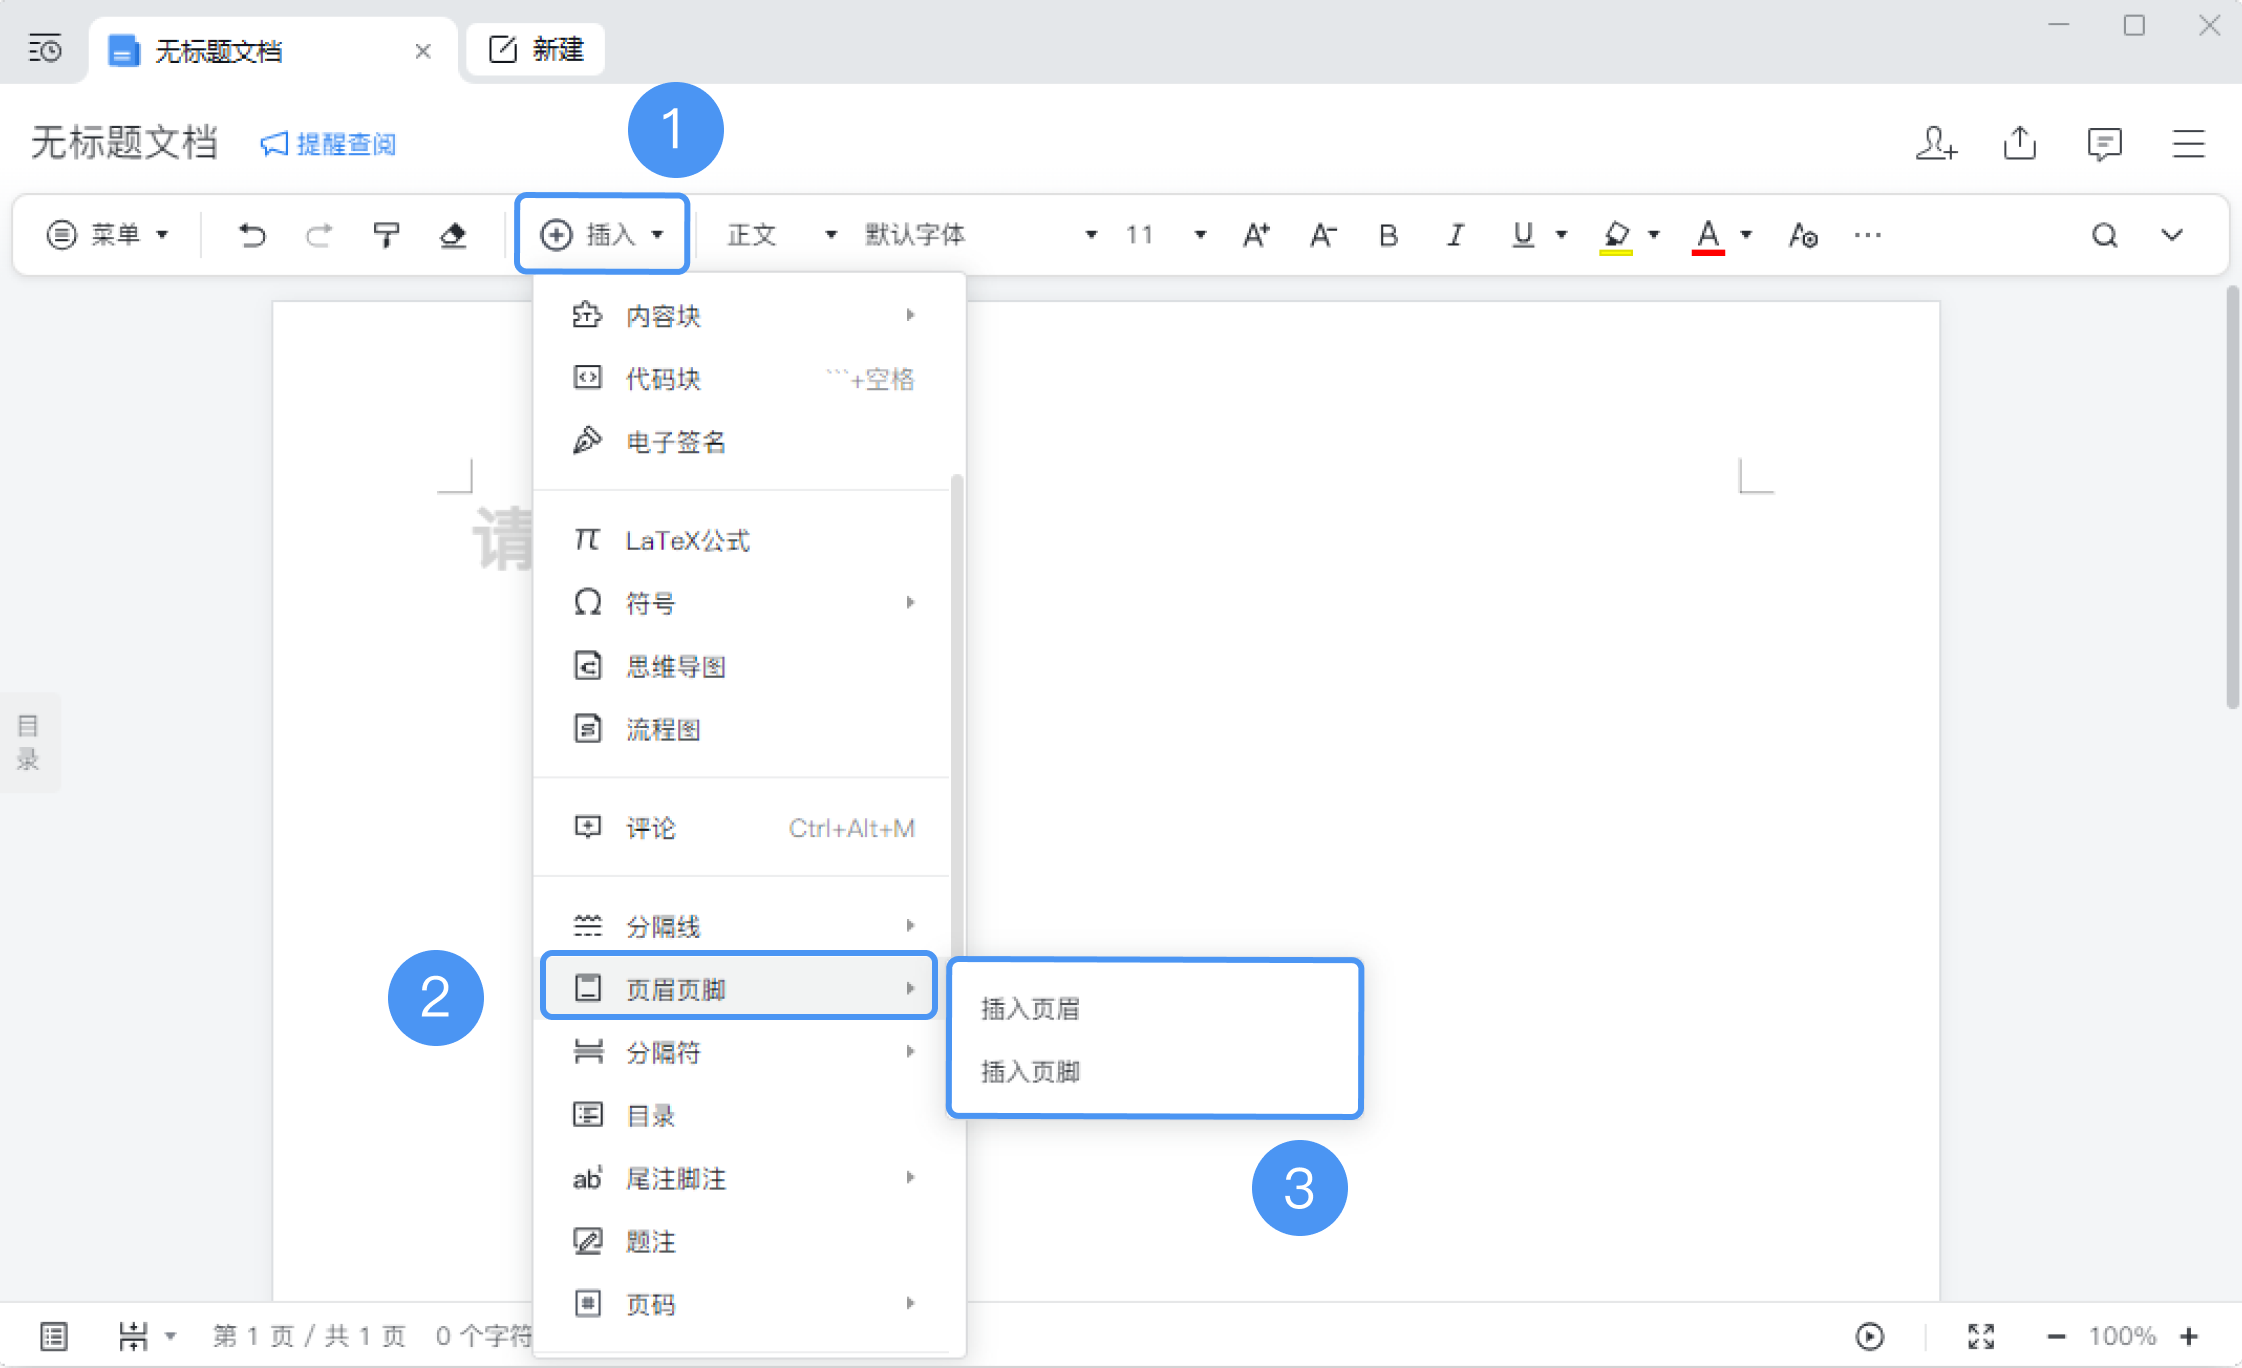Open the recent documents sidebar icon
The image size is (2242, 1368).
[45, 48]
